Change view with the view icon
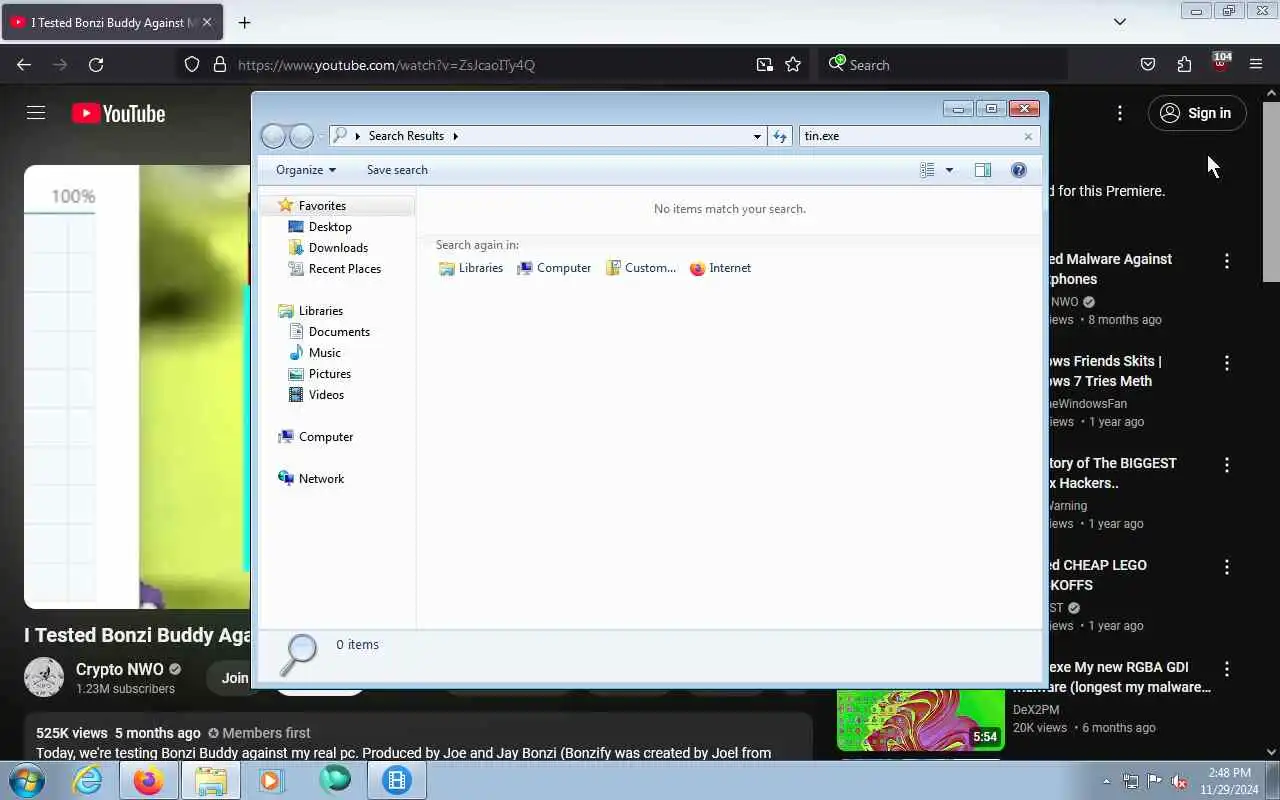Image resolution: width=1280 pixels, height=800 pixels. point(927,170)
